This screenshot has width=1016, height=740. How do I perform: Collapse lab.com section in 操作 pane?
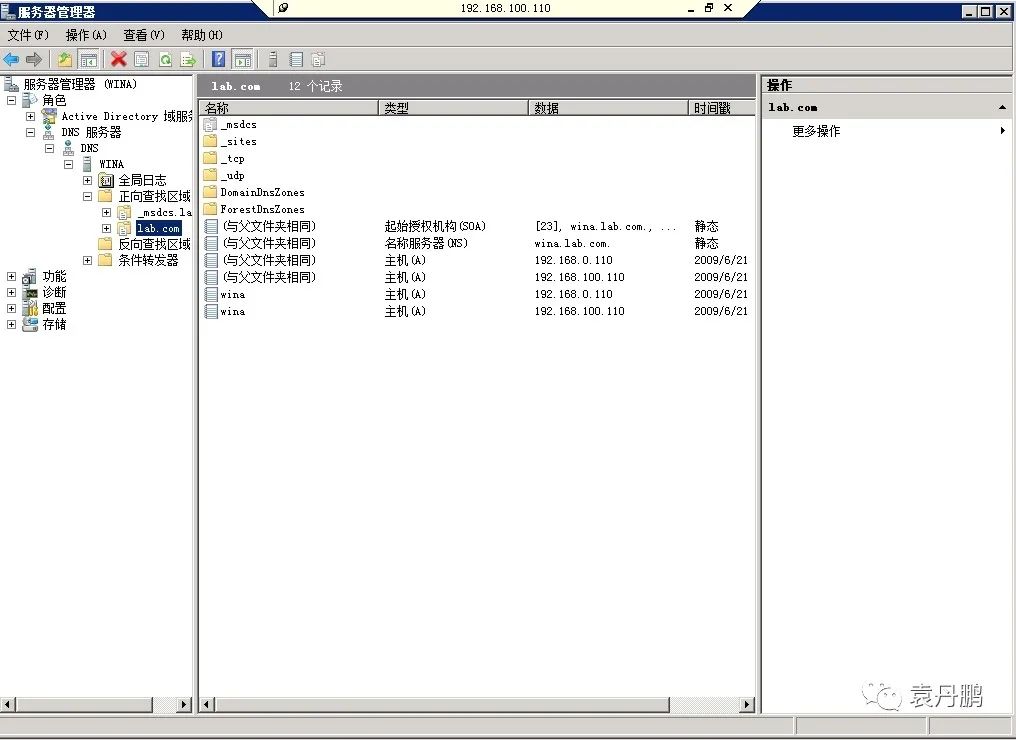(1002, 108)
